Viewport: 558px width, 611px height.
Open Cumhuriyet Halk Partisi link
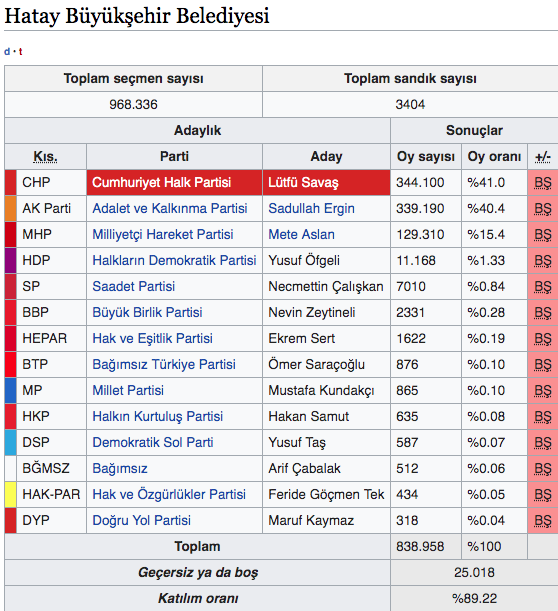pyautogui.click(x=161, y=182)
